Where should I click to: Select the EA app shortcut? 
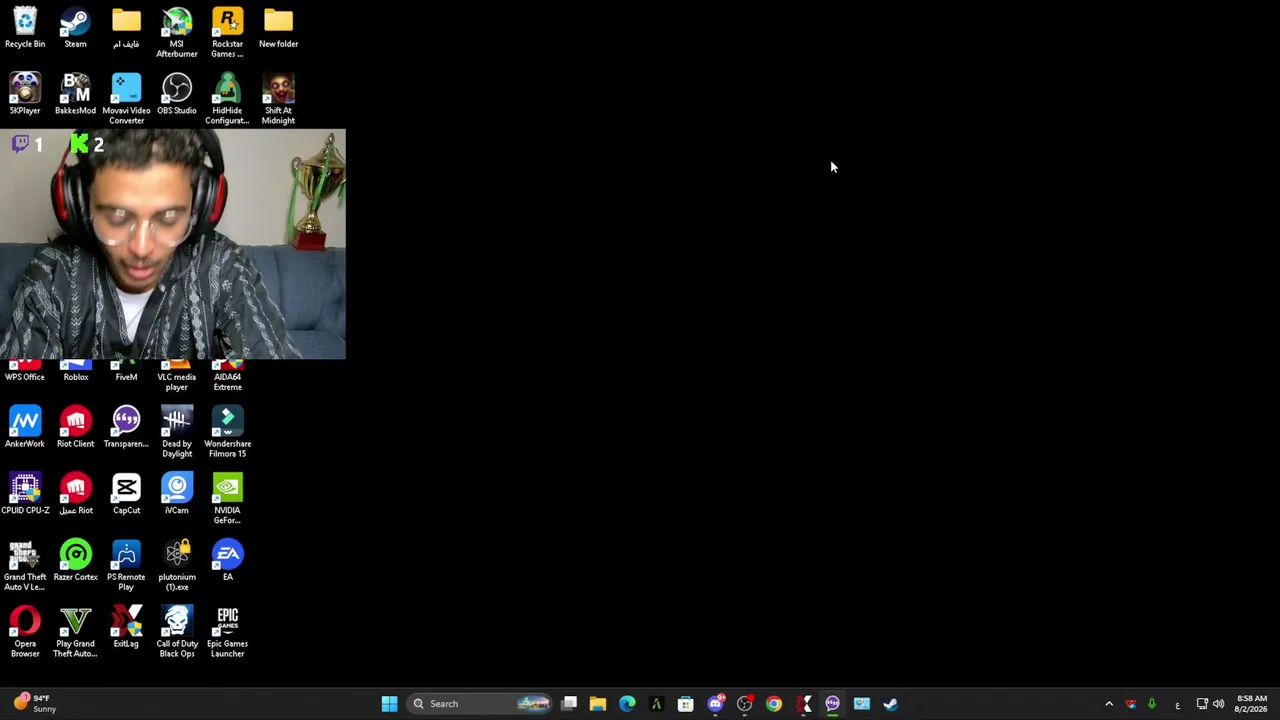click(x=227, y=561)
